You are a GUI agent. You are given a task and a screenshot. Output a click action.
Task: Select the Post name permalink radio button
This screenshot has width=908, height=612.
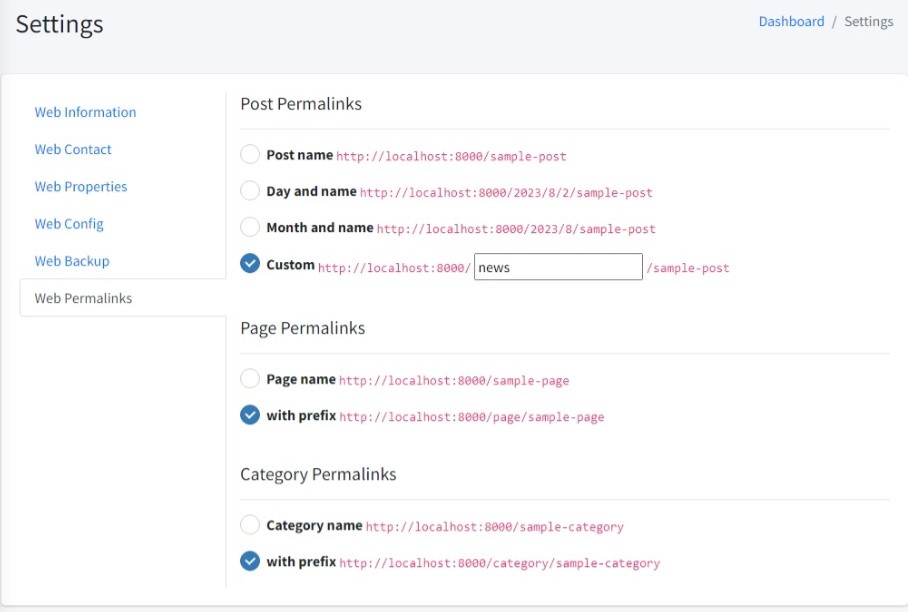(250, 155)
